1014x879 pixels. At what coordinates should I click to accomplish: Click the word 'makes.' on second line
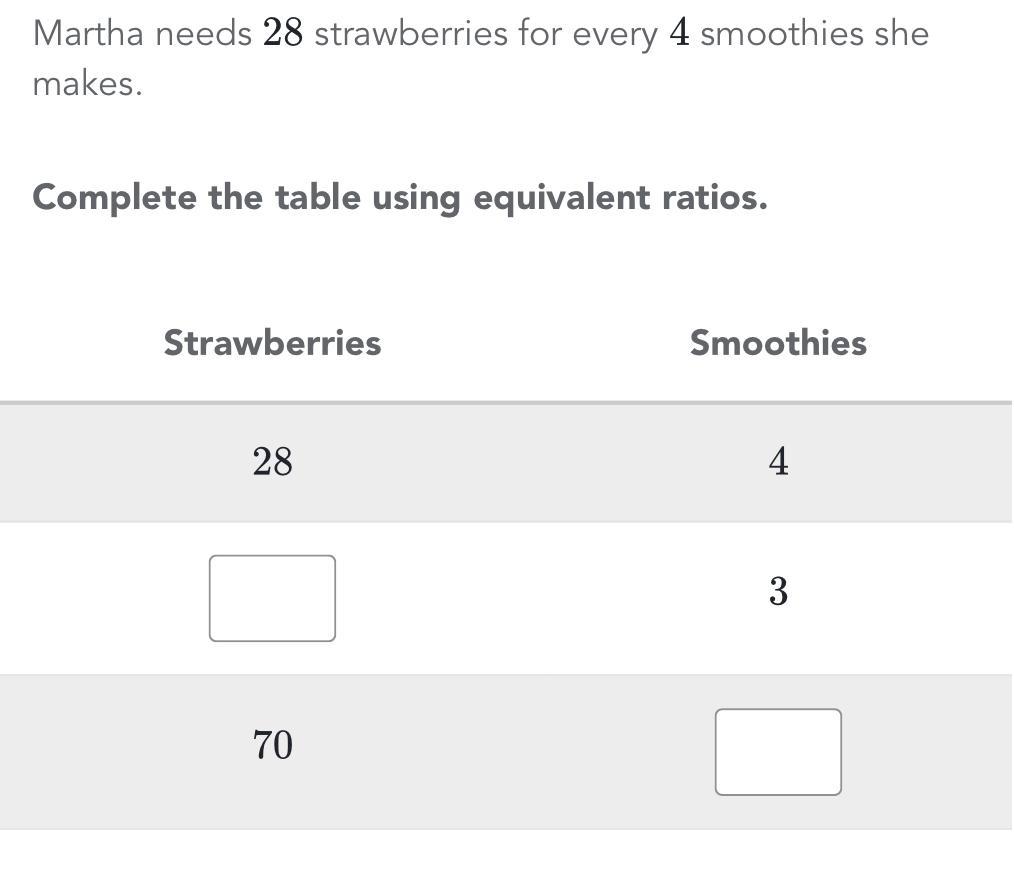tap(88, 85)
